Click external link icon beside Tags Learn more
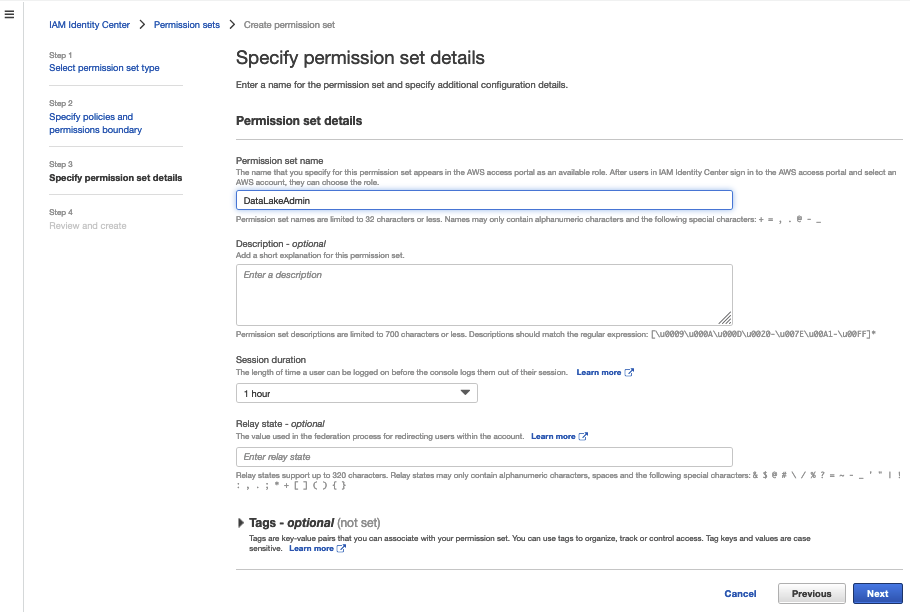Image resolution: width=910 pixels, height=612 pixels. coord(342,548)
